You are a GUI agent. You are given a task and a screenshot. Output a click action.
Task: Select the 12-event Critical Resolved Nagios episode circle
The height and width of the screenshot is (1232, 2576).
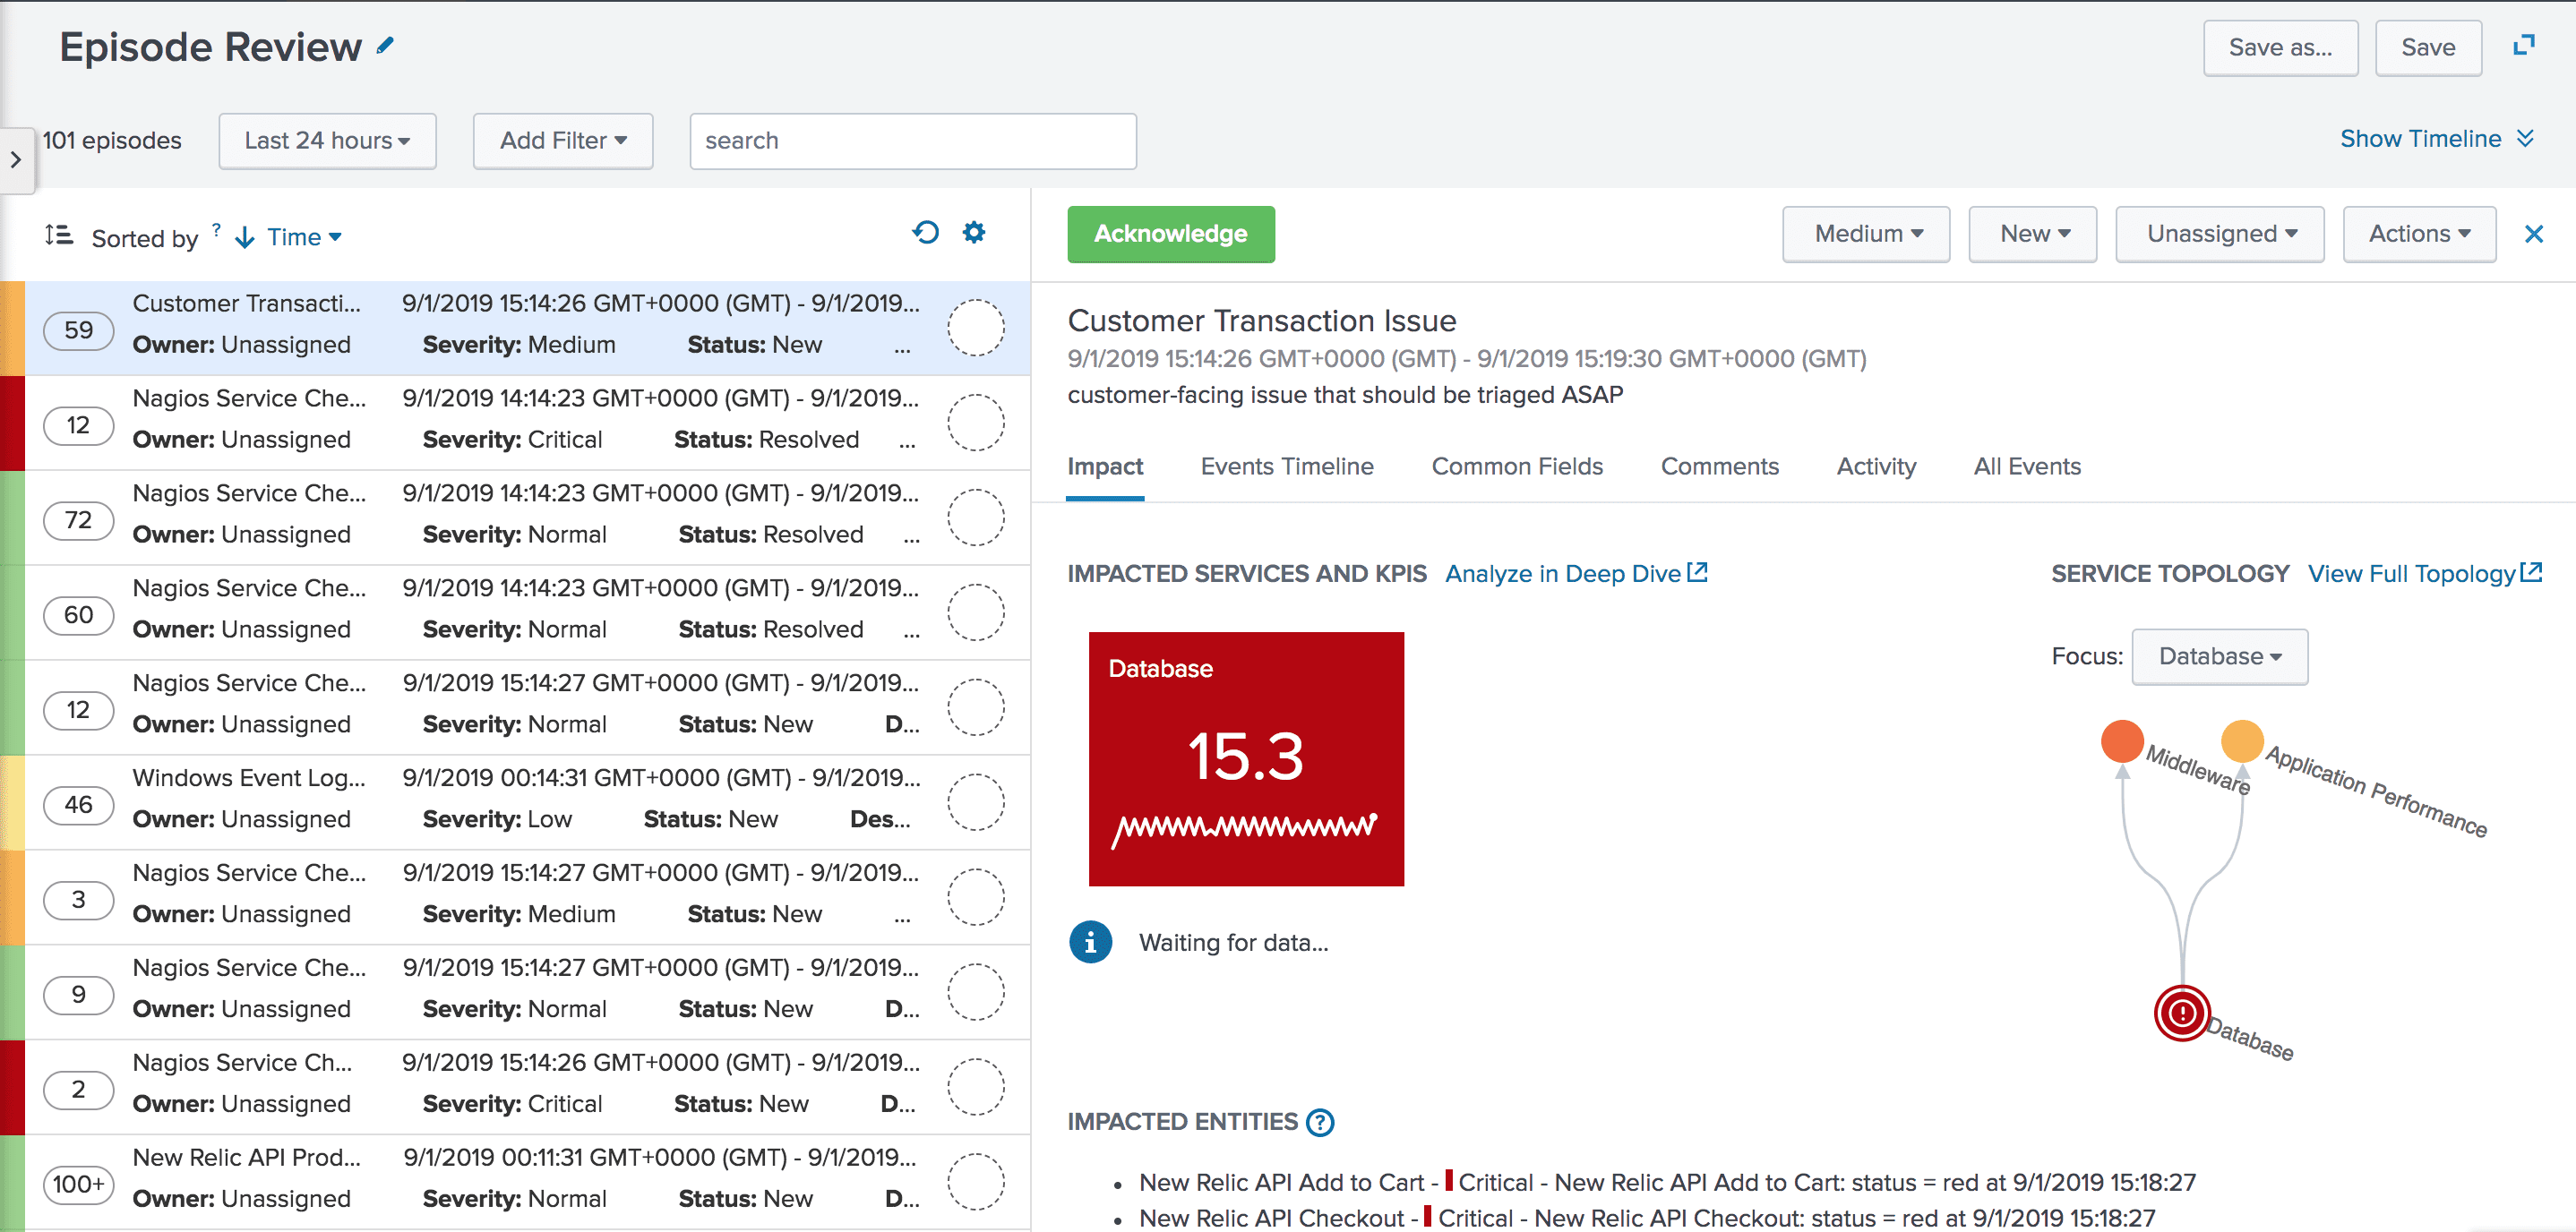coord(976,423)
